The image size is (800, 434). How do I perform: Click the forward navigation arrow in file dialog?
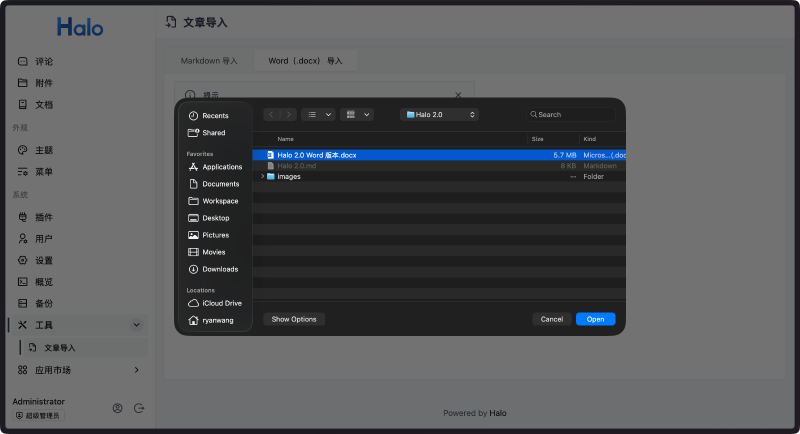click(288, 115)
